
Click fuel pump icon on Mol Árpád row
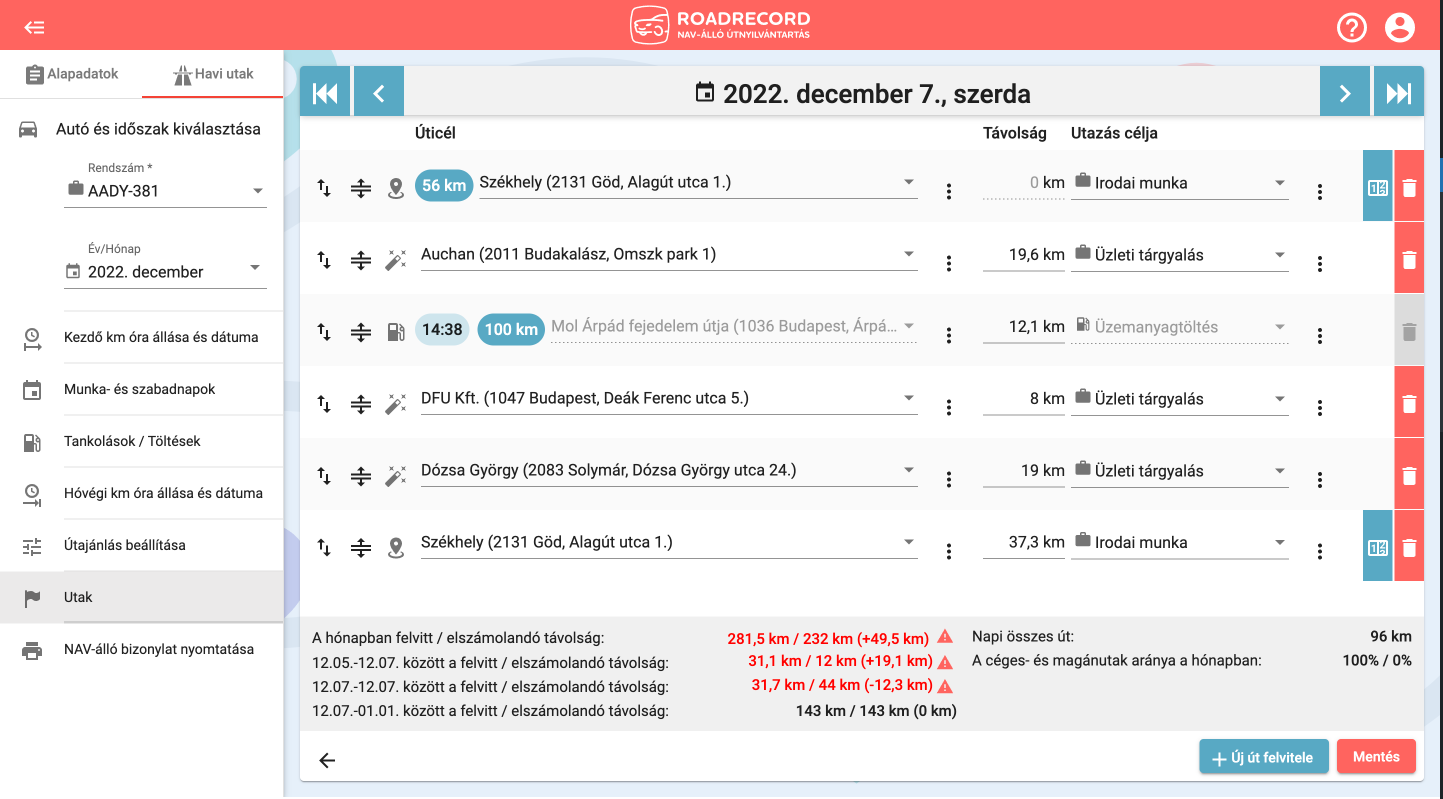(x=396, y=332)
